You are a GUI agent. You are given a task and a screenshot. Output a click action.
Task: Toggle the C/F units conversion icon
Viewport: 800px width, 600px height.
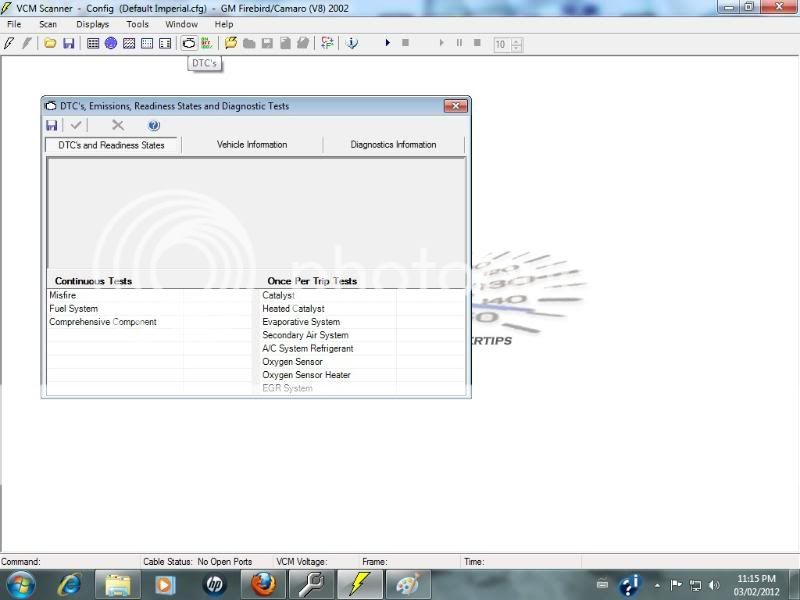tap(327, 43)
